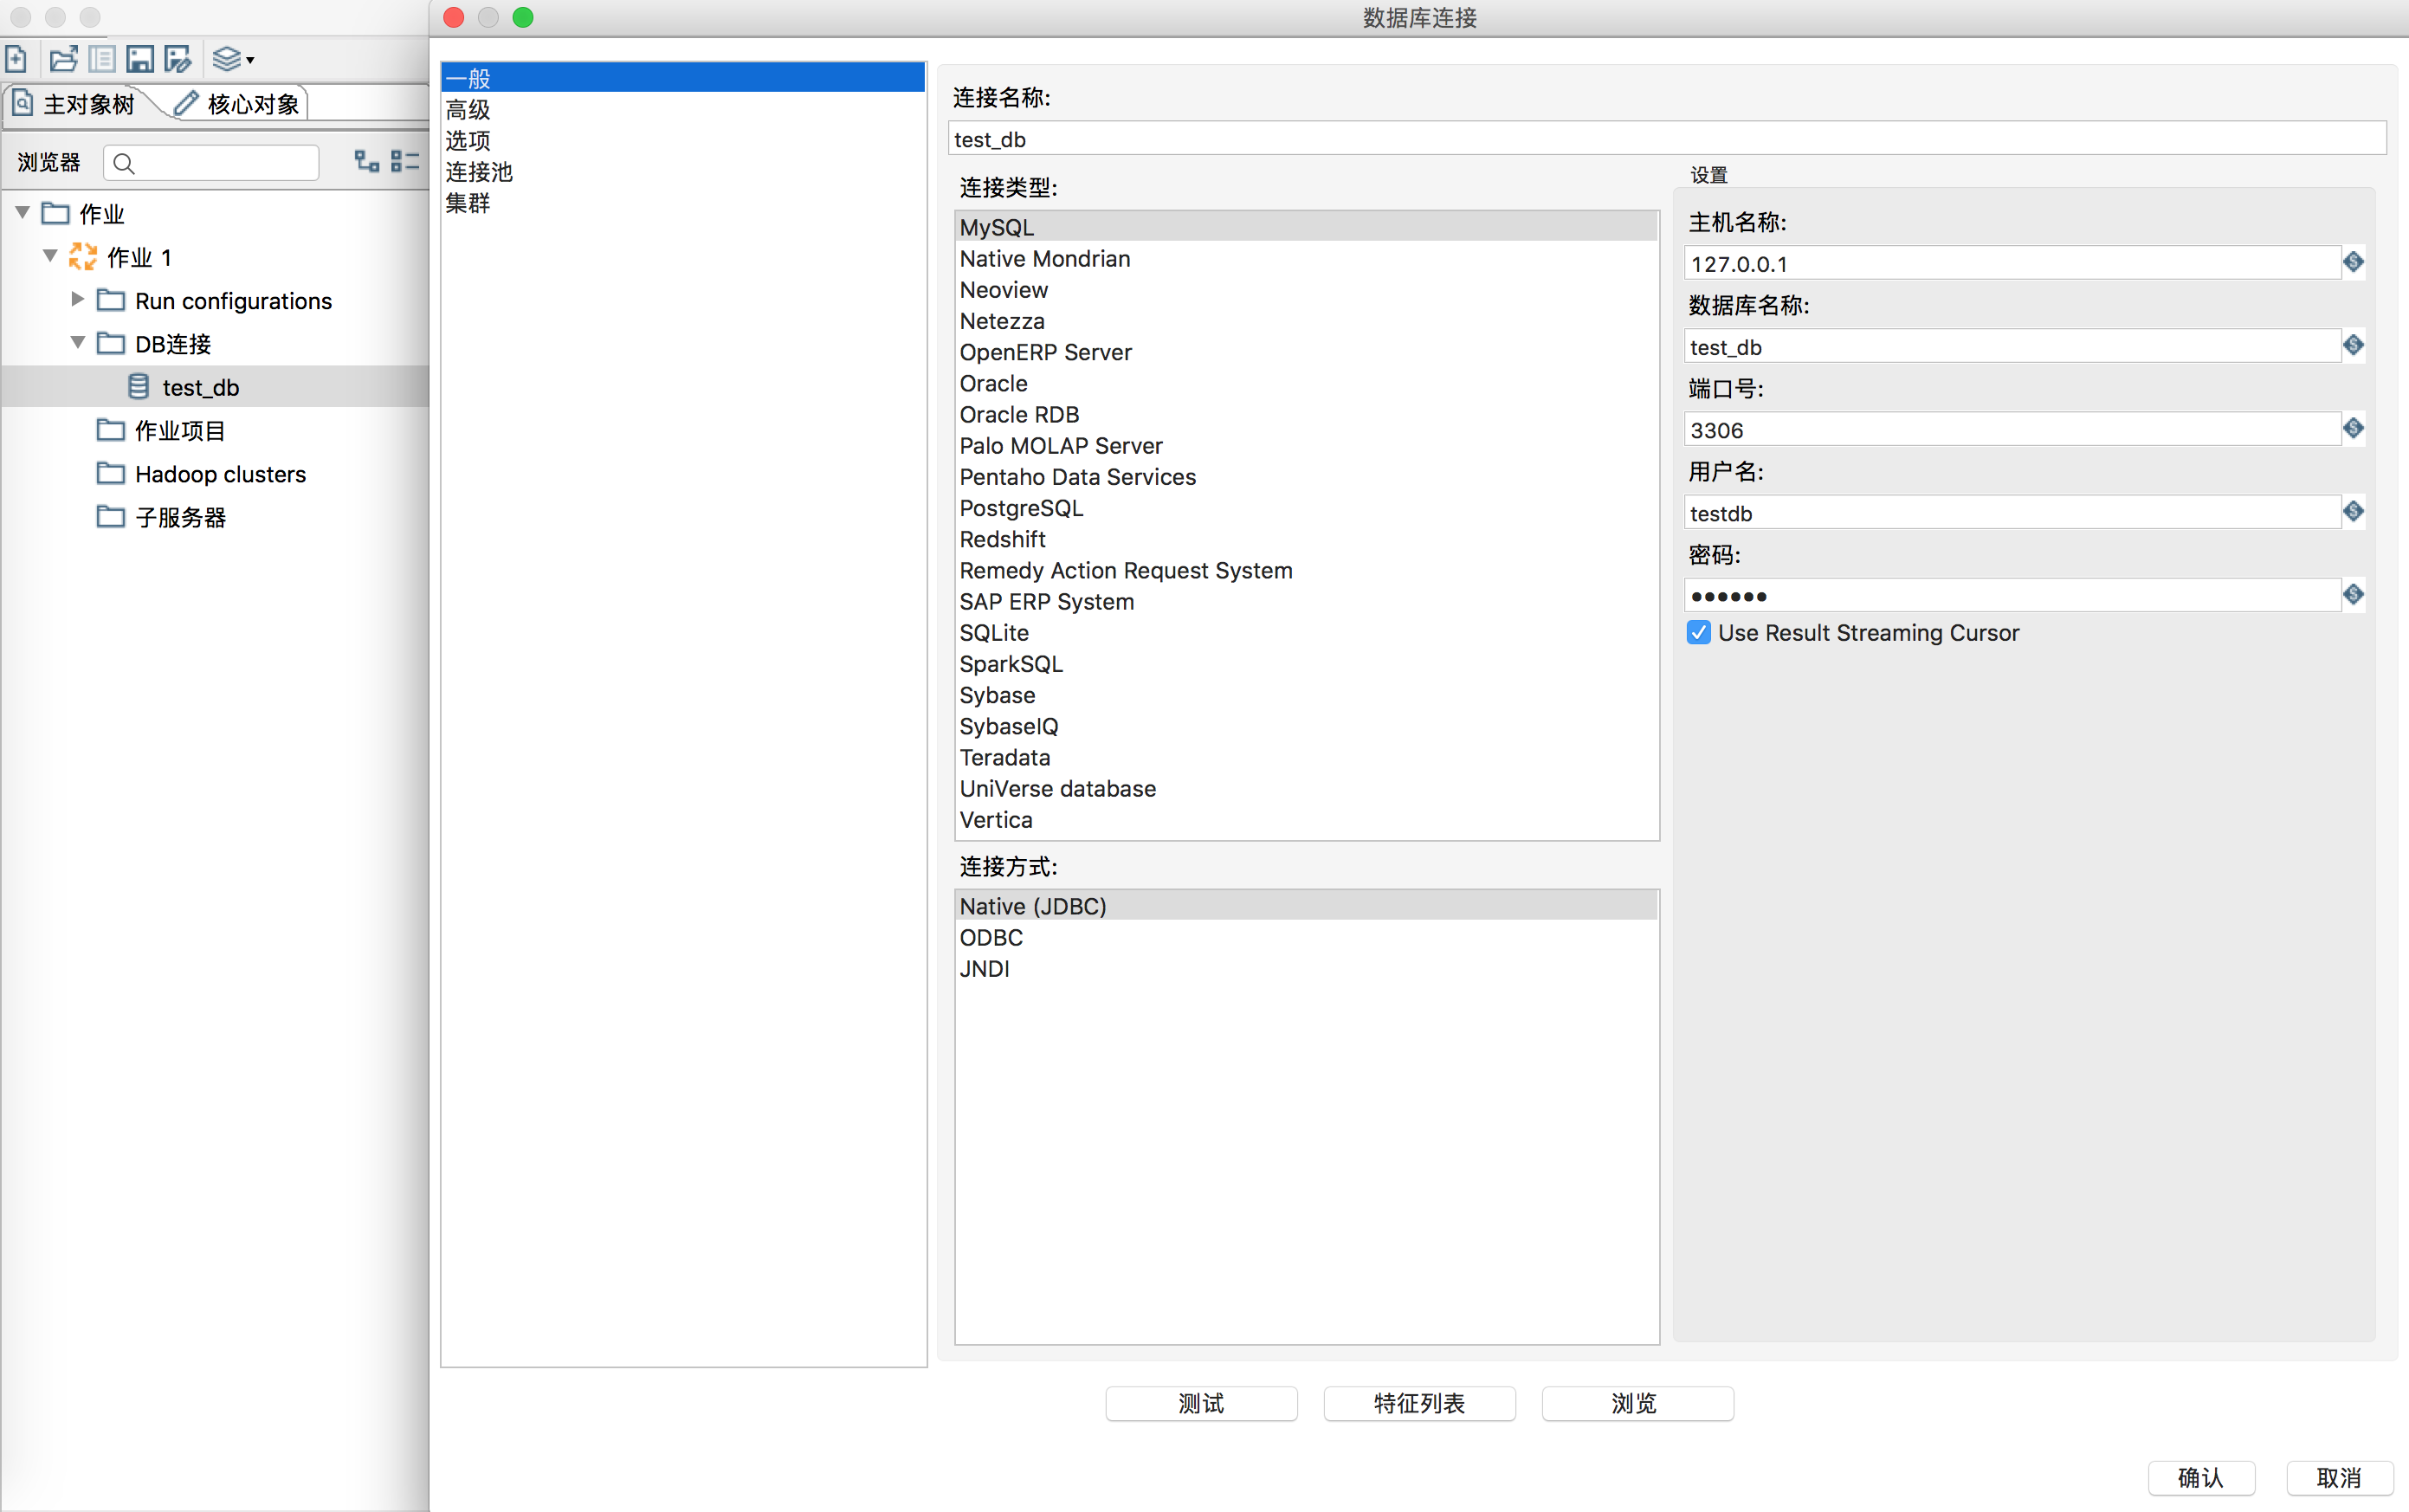Click the Open file folder icon
Screen dimensions: 2409x1512
click(x=63, y=59)
